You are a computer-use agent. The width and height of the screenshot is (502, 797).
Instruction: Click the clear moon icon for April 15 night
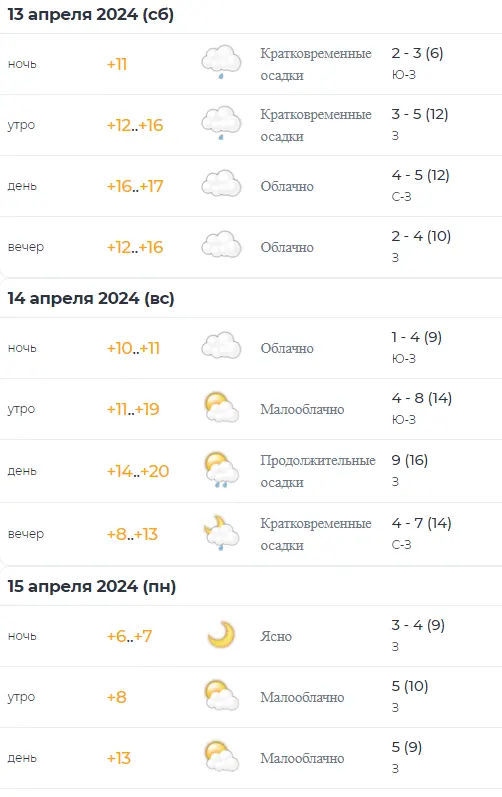pyautogui.click(x=222, y=635)
